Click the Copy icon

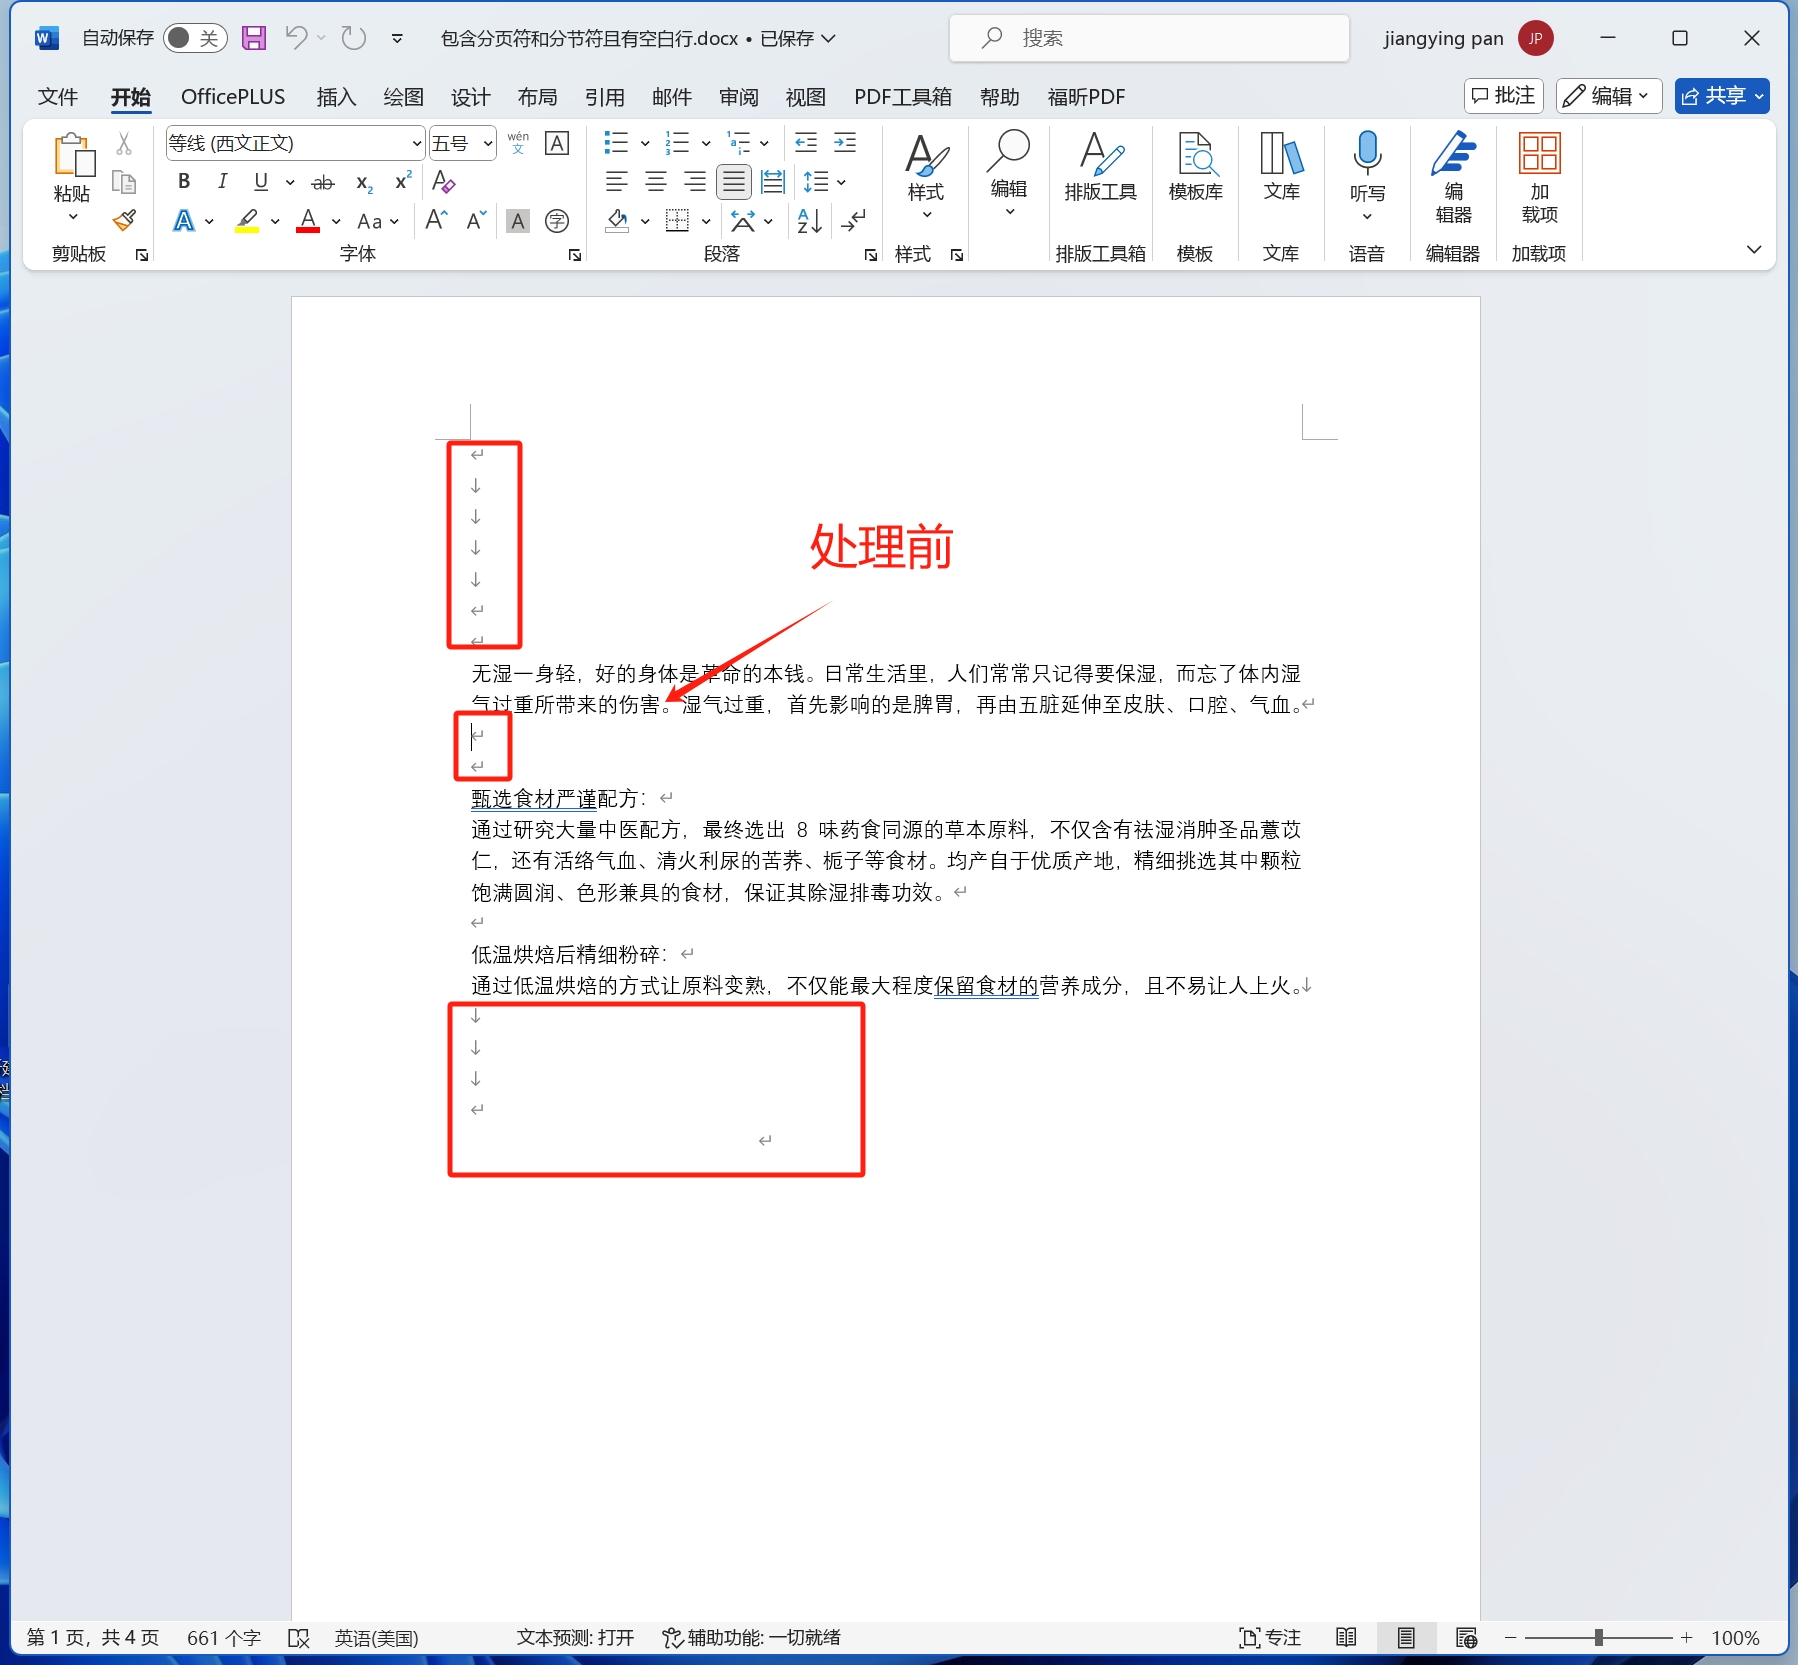coord(124,182)
